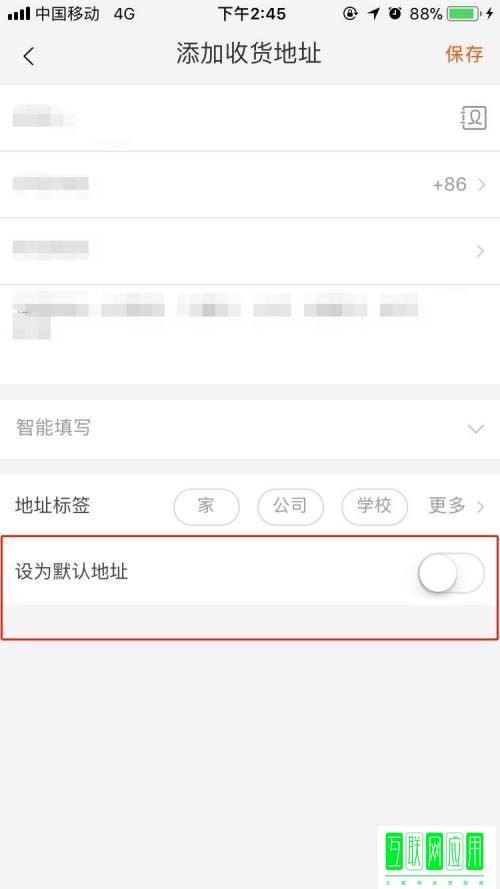Screen dimensions: 500x889
Task: Tap the cellular signal bars icon
Action: click(x=19, y=14)
